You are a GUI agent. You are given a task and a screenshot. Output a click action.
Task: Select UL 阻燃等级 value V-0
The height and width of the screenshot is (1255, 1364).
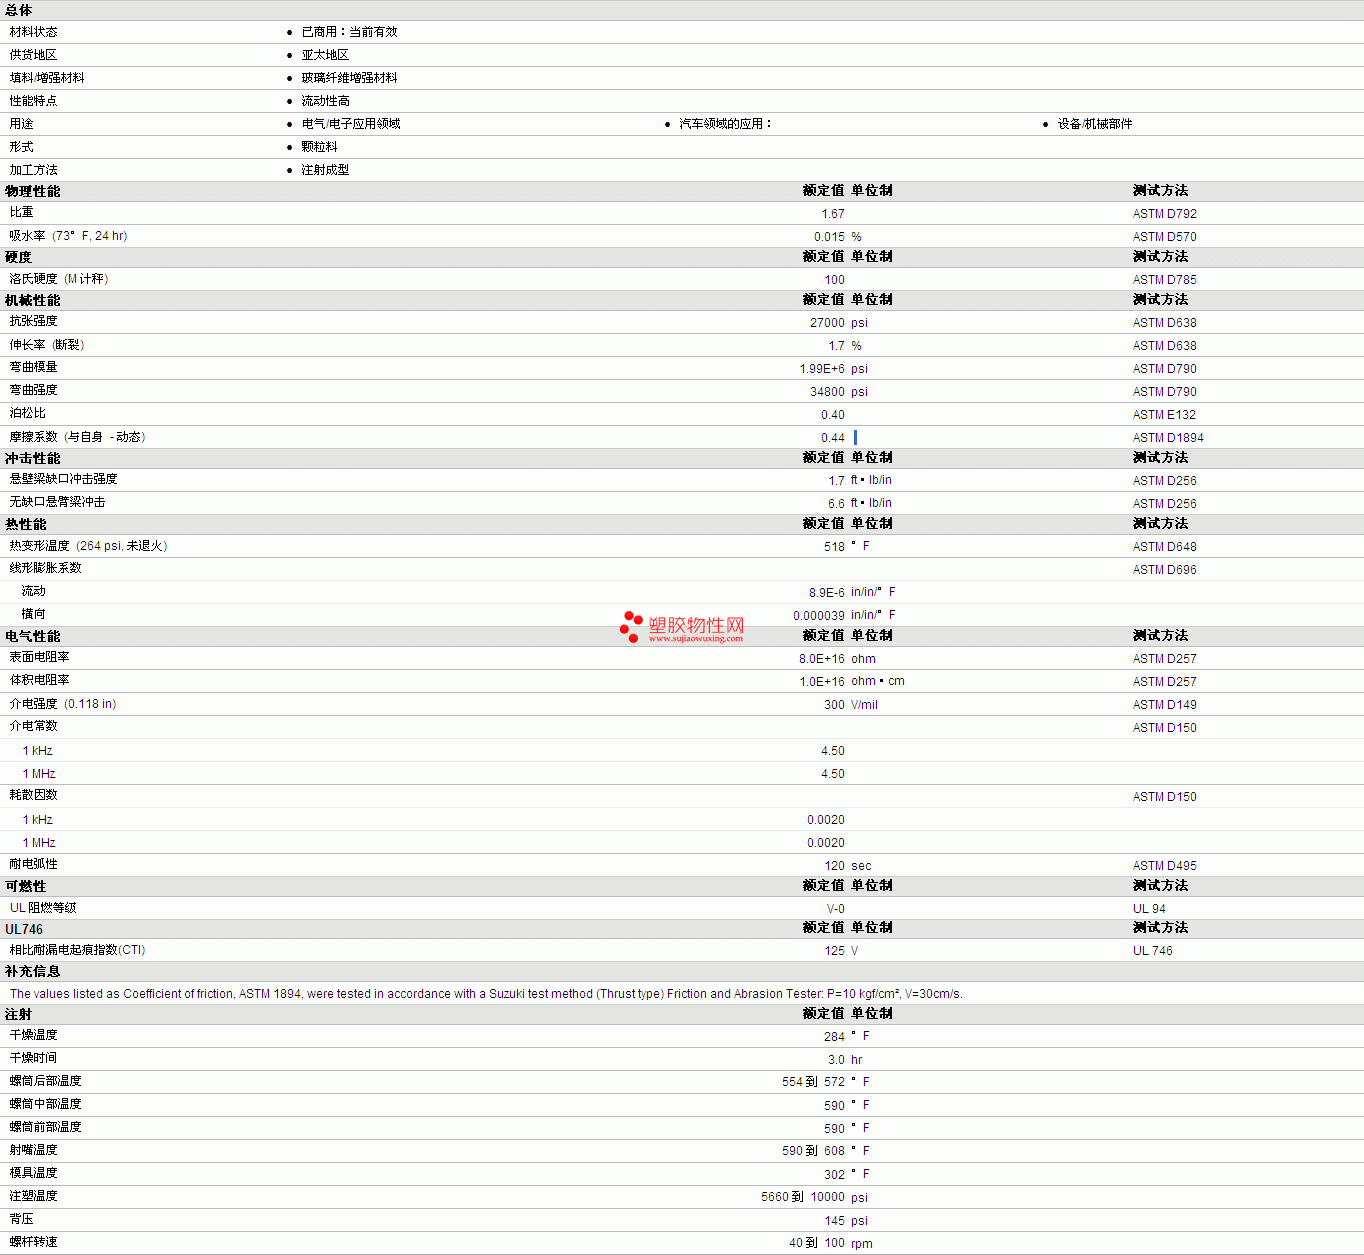(836, 909)
